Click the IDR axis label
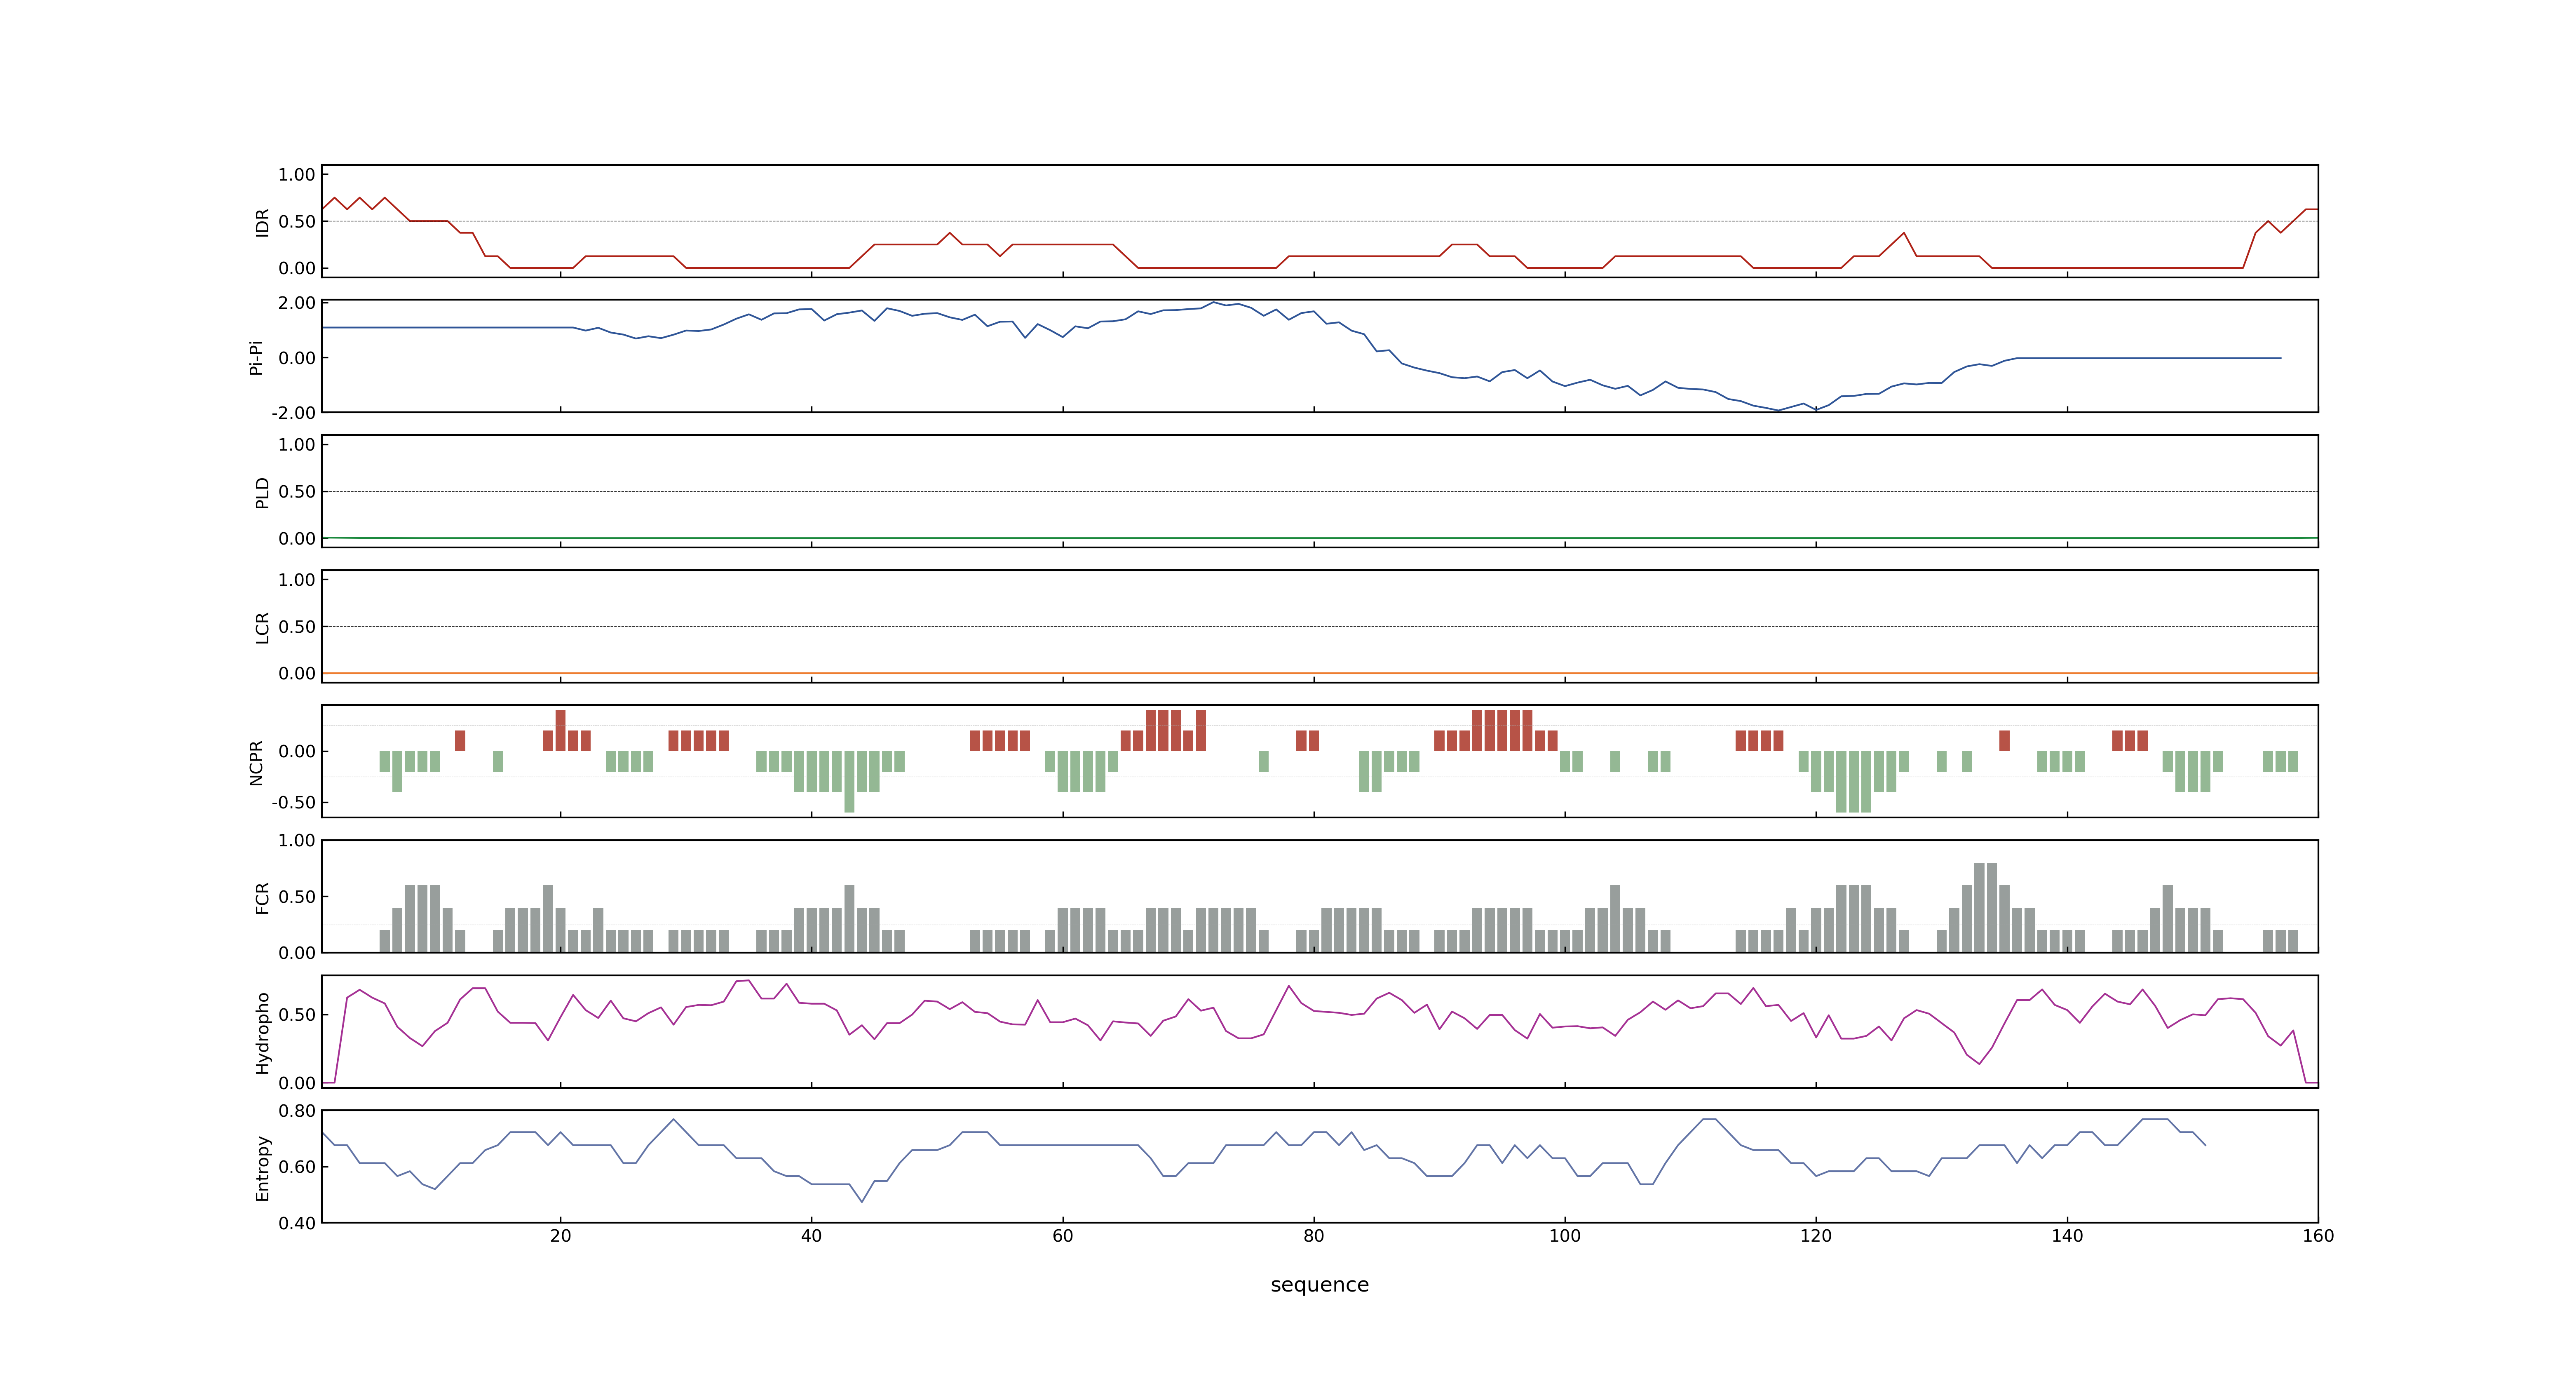Image resolution: width=2576 pixels, height=1374 pixels. 262,222
